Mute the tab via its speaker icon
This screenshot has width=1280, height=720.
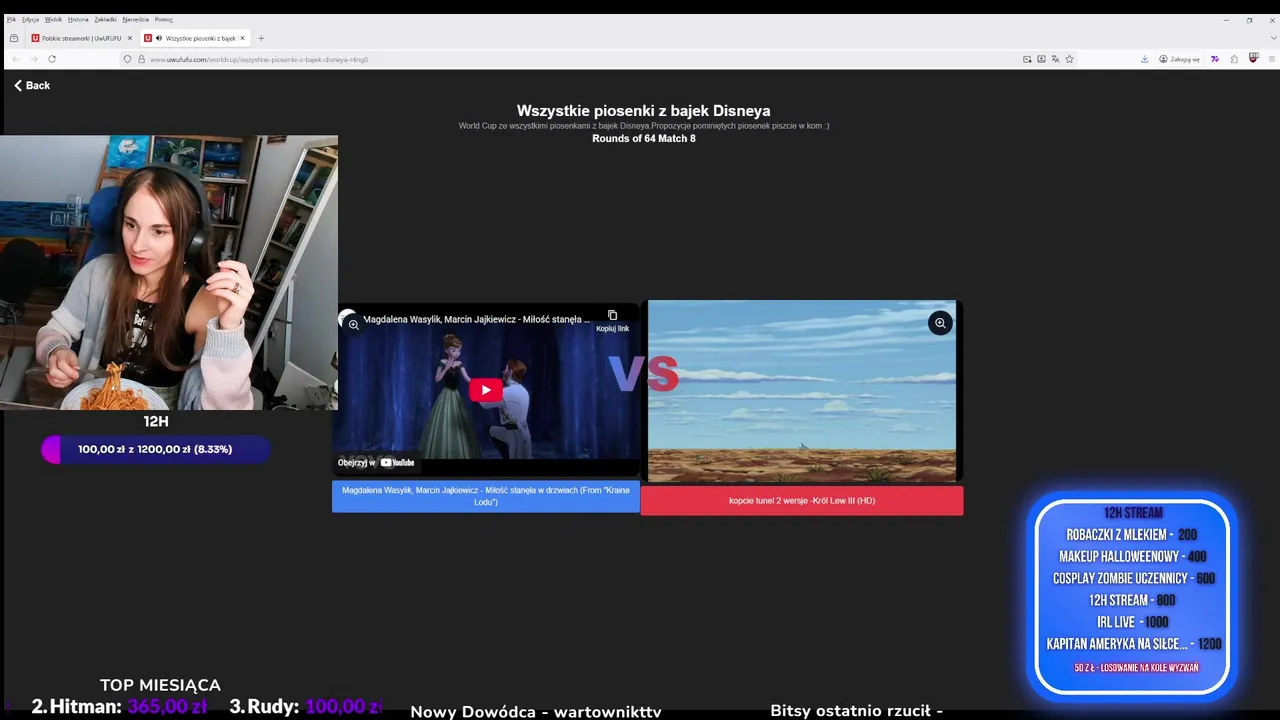[159, 38]
